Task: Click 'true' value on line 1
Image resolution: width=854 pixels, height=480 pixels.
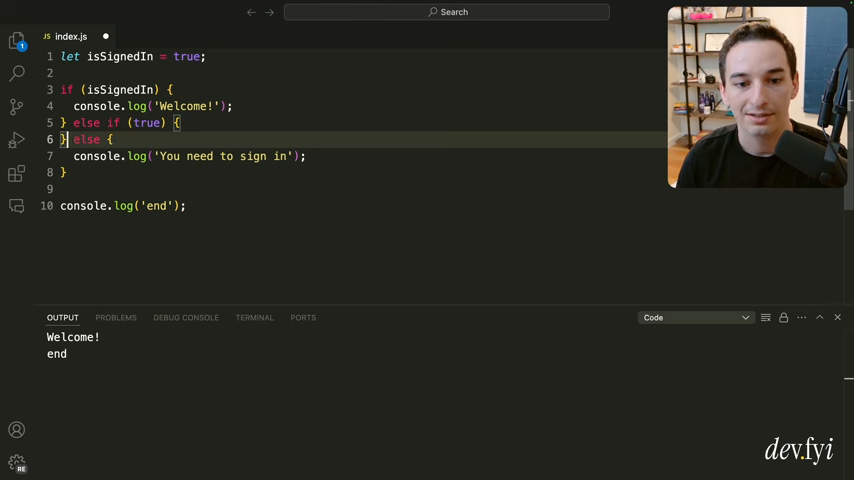Action: coord(186,57)
